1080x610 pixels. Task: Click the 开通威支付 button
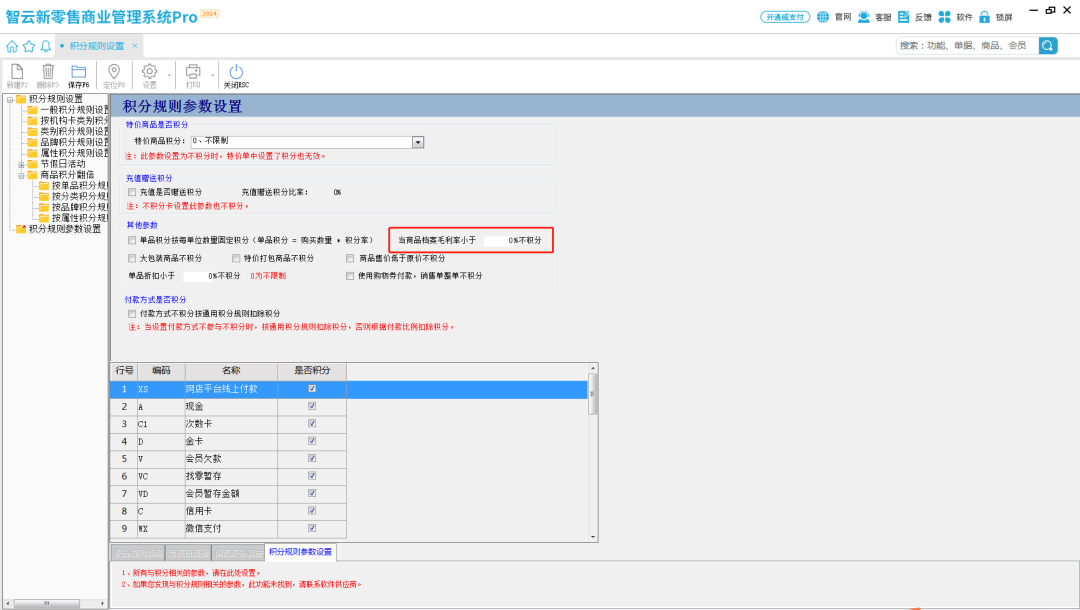785,17
